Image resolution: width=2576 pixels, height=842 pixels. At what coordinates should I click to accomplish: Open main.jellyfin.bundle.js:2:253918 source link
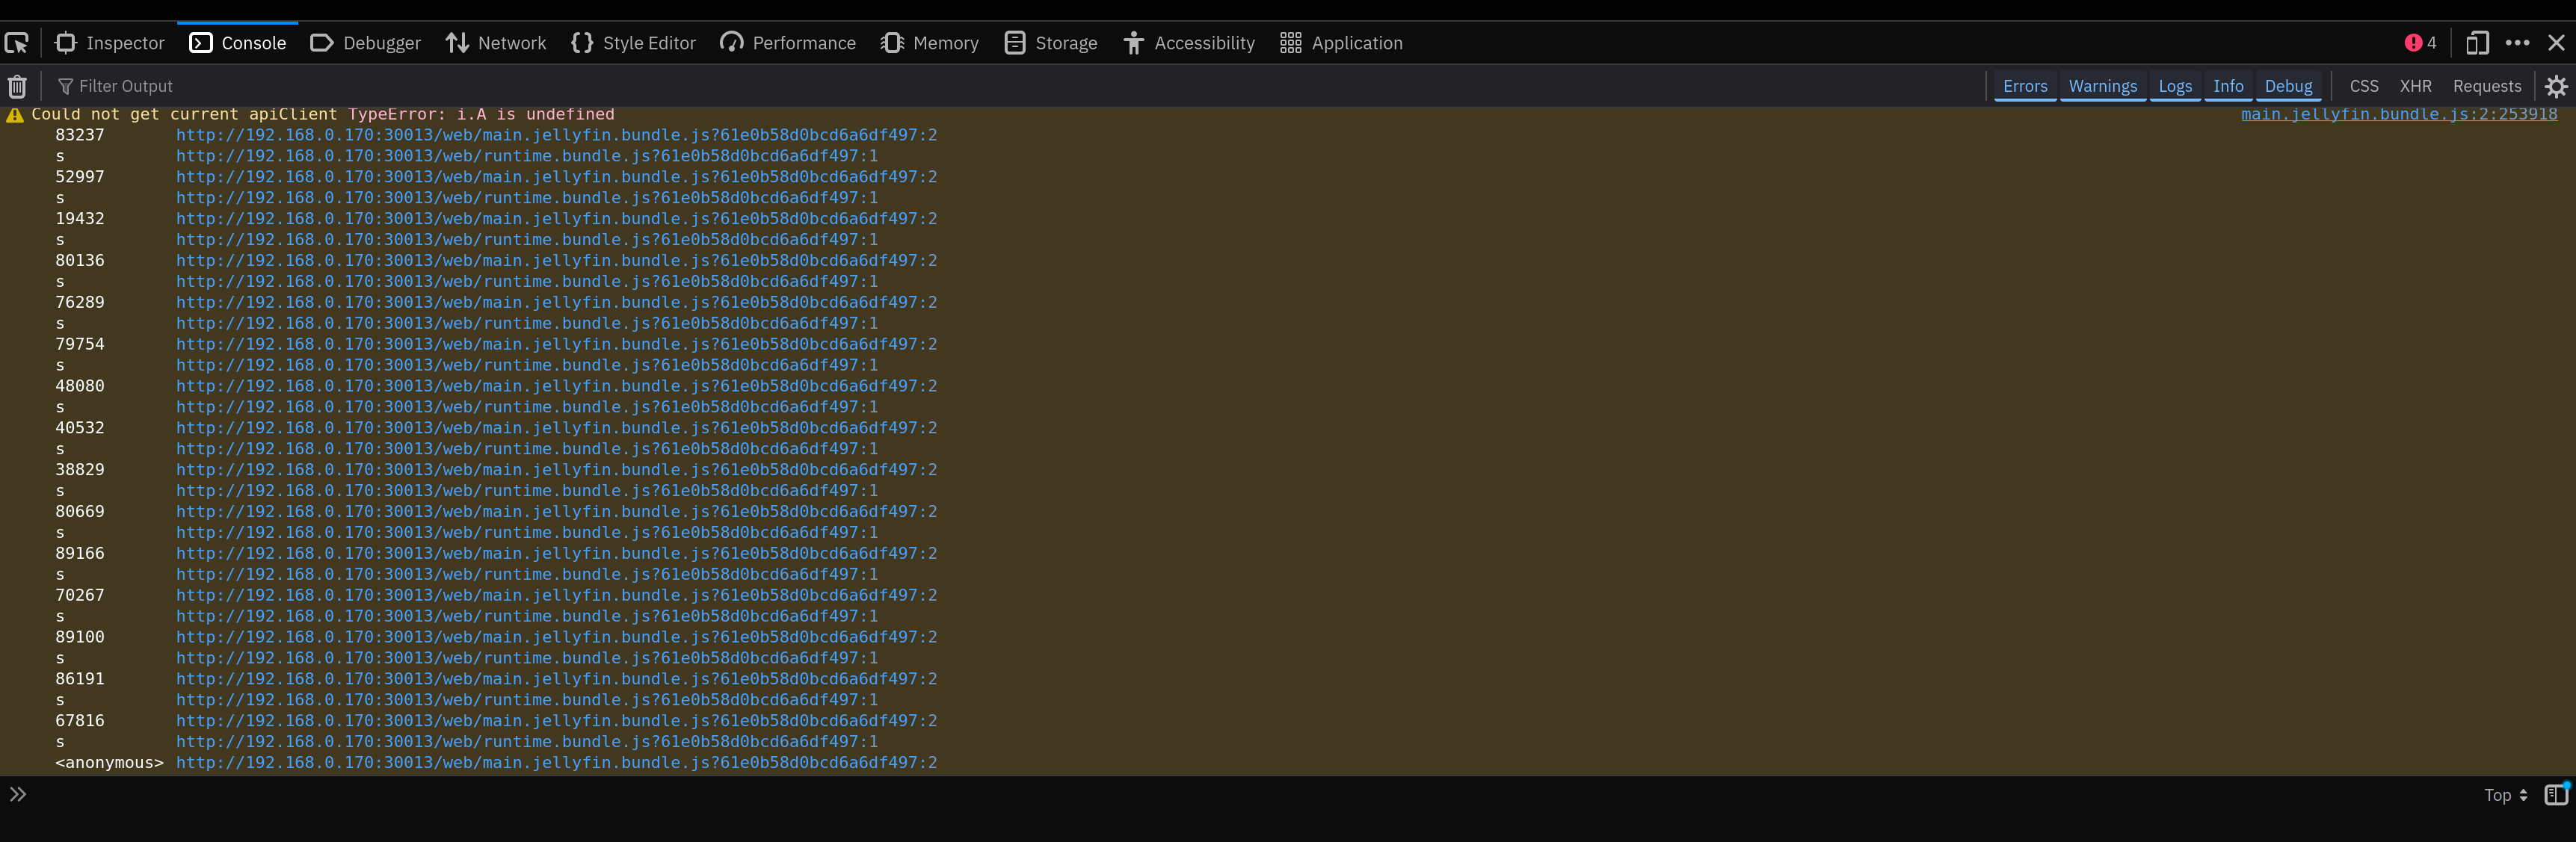(x=2398, y=114)
